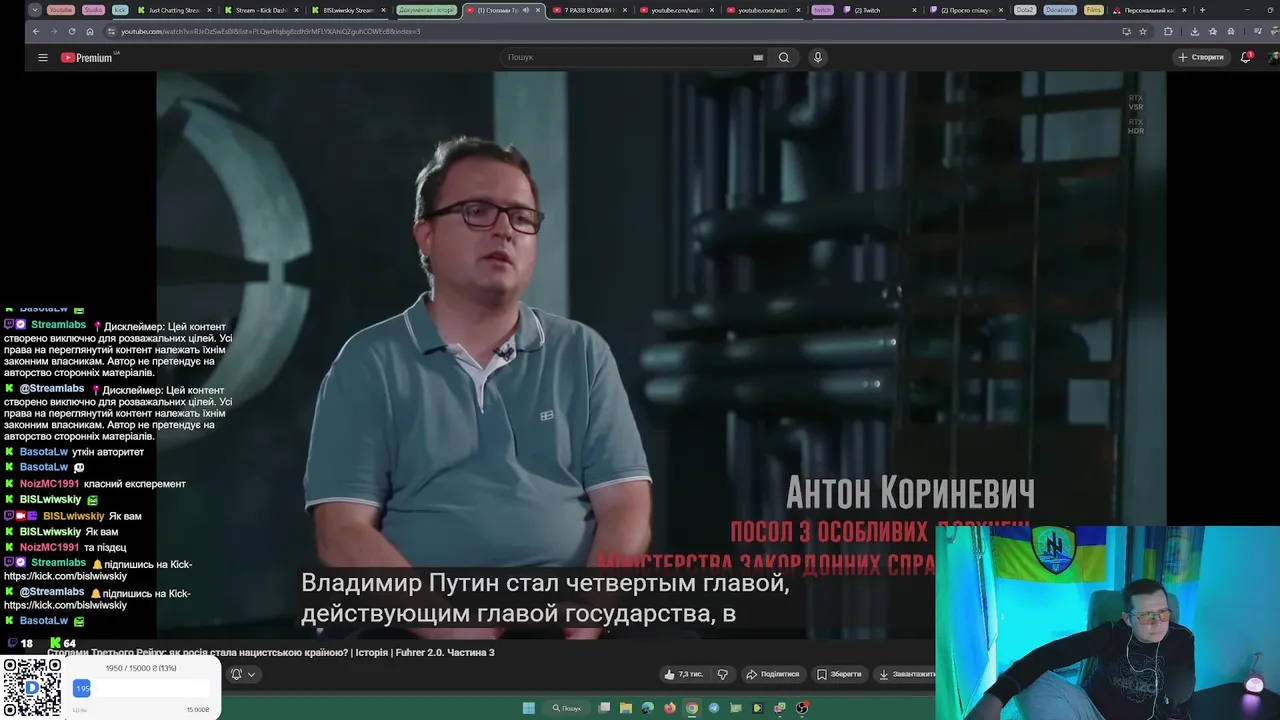The image size is (1280, 720).
Task: Reload the page
Action: click(71, 31)
